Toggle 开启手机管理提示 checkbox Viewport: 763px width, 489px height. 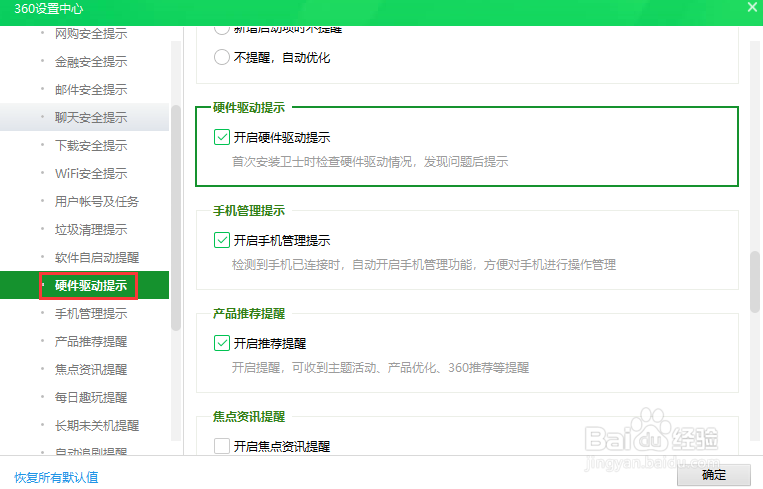coord(222,240)
